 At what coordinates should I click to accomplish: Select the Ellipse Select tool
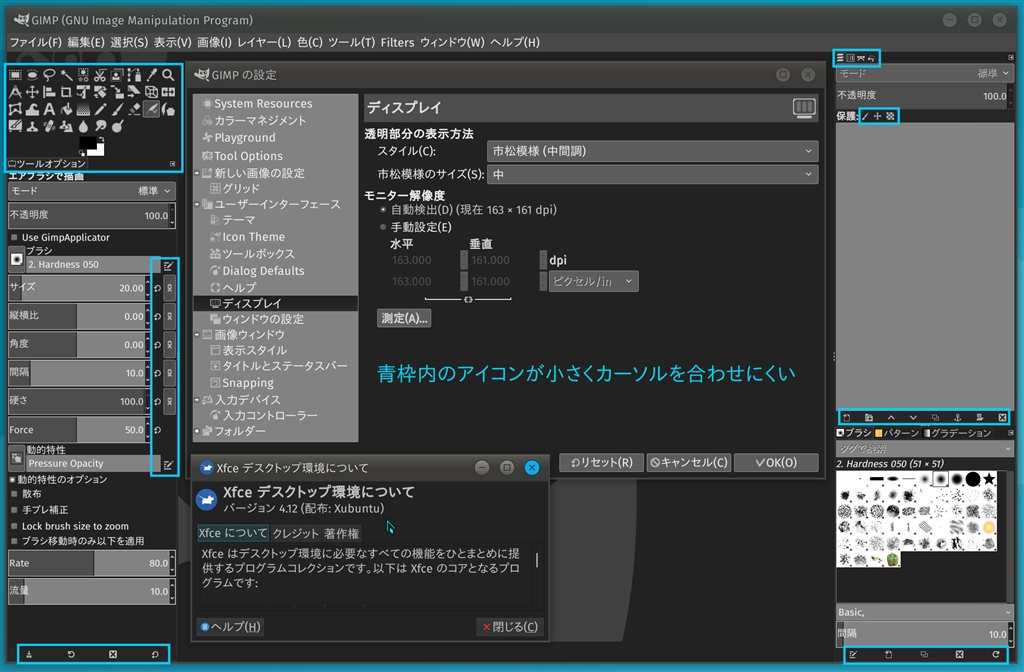(32, 75)
